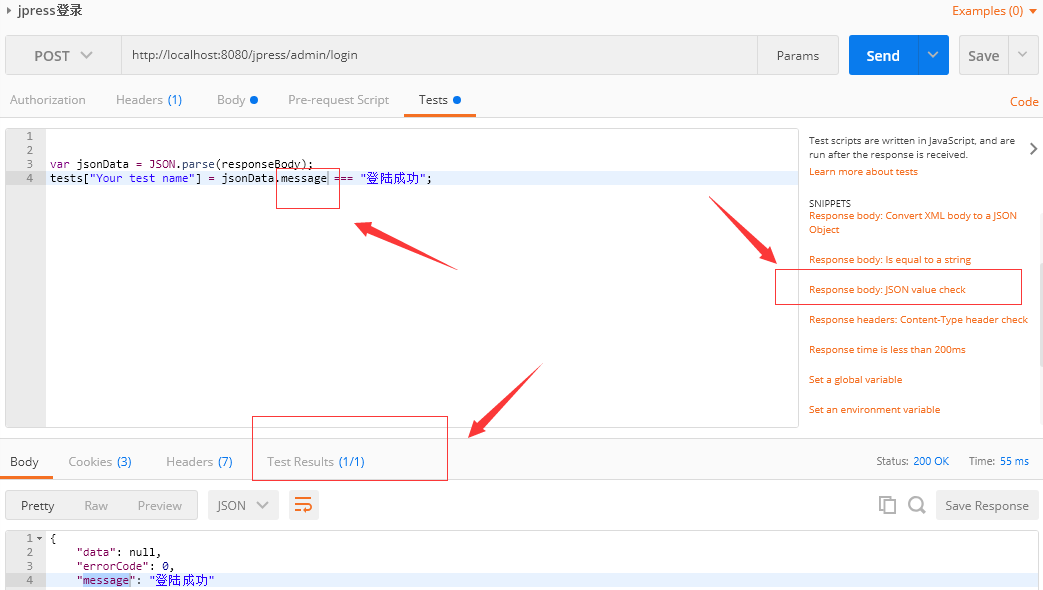Image resolution: width=1043 pixels, height=590 pixels.
Task: Click the Save Response button
Action: tap(986, 506)
